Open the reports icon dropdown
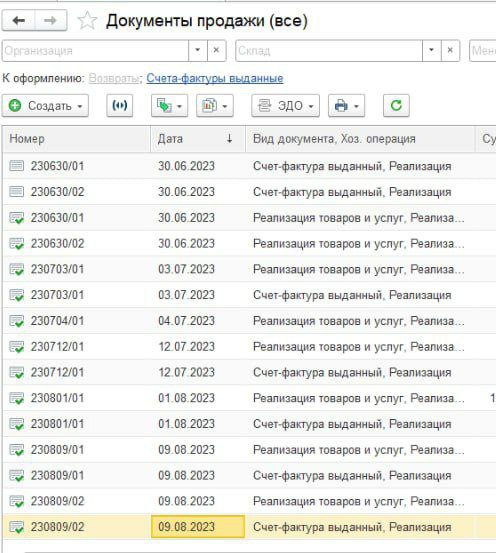Viewport: 496px width, 553px height. click(x=214, y=105)
